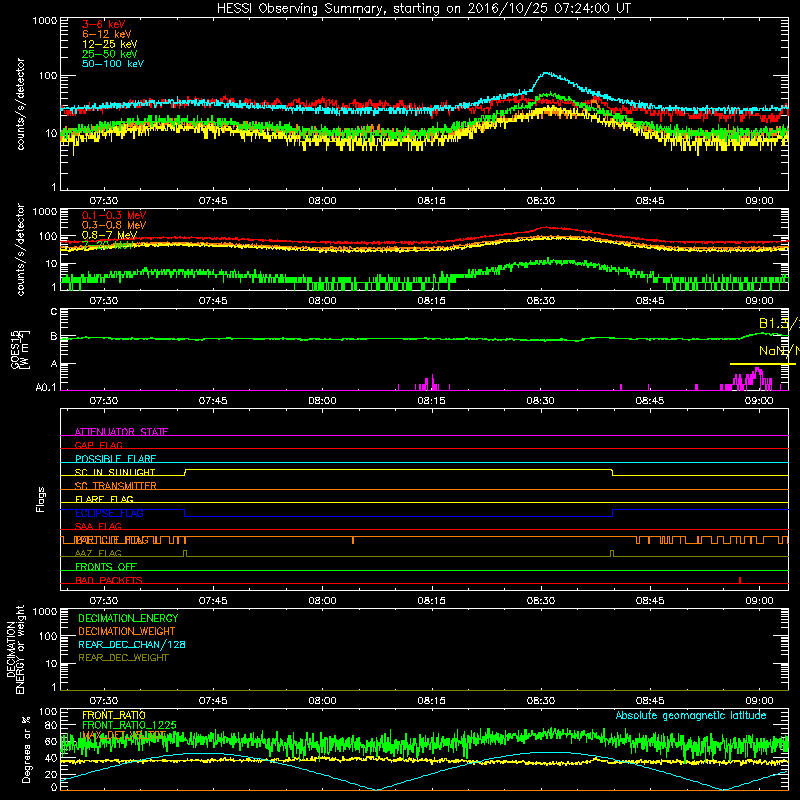Click the MAX_DET_VS_TOT legend label
This screenshot has height=800, width=800.
tap(124, 735)
